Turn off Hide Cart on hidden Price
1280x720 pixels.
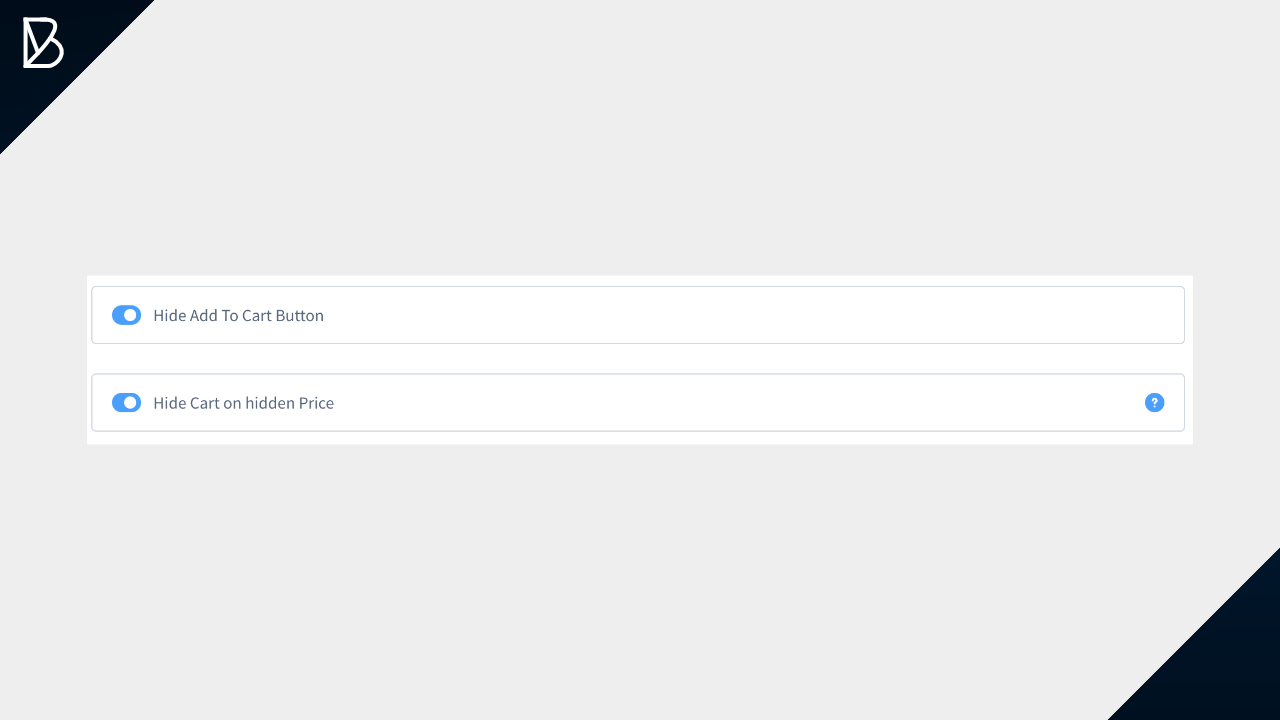click(126, 403)
